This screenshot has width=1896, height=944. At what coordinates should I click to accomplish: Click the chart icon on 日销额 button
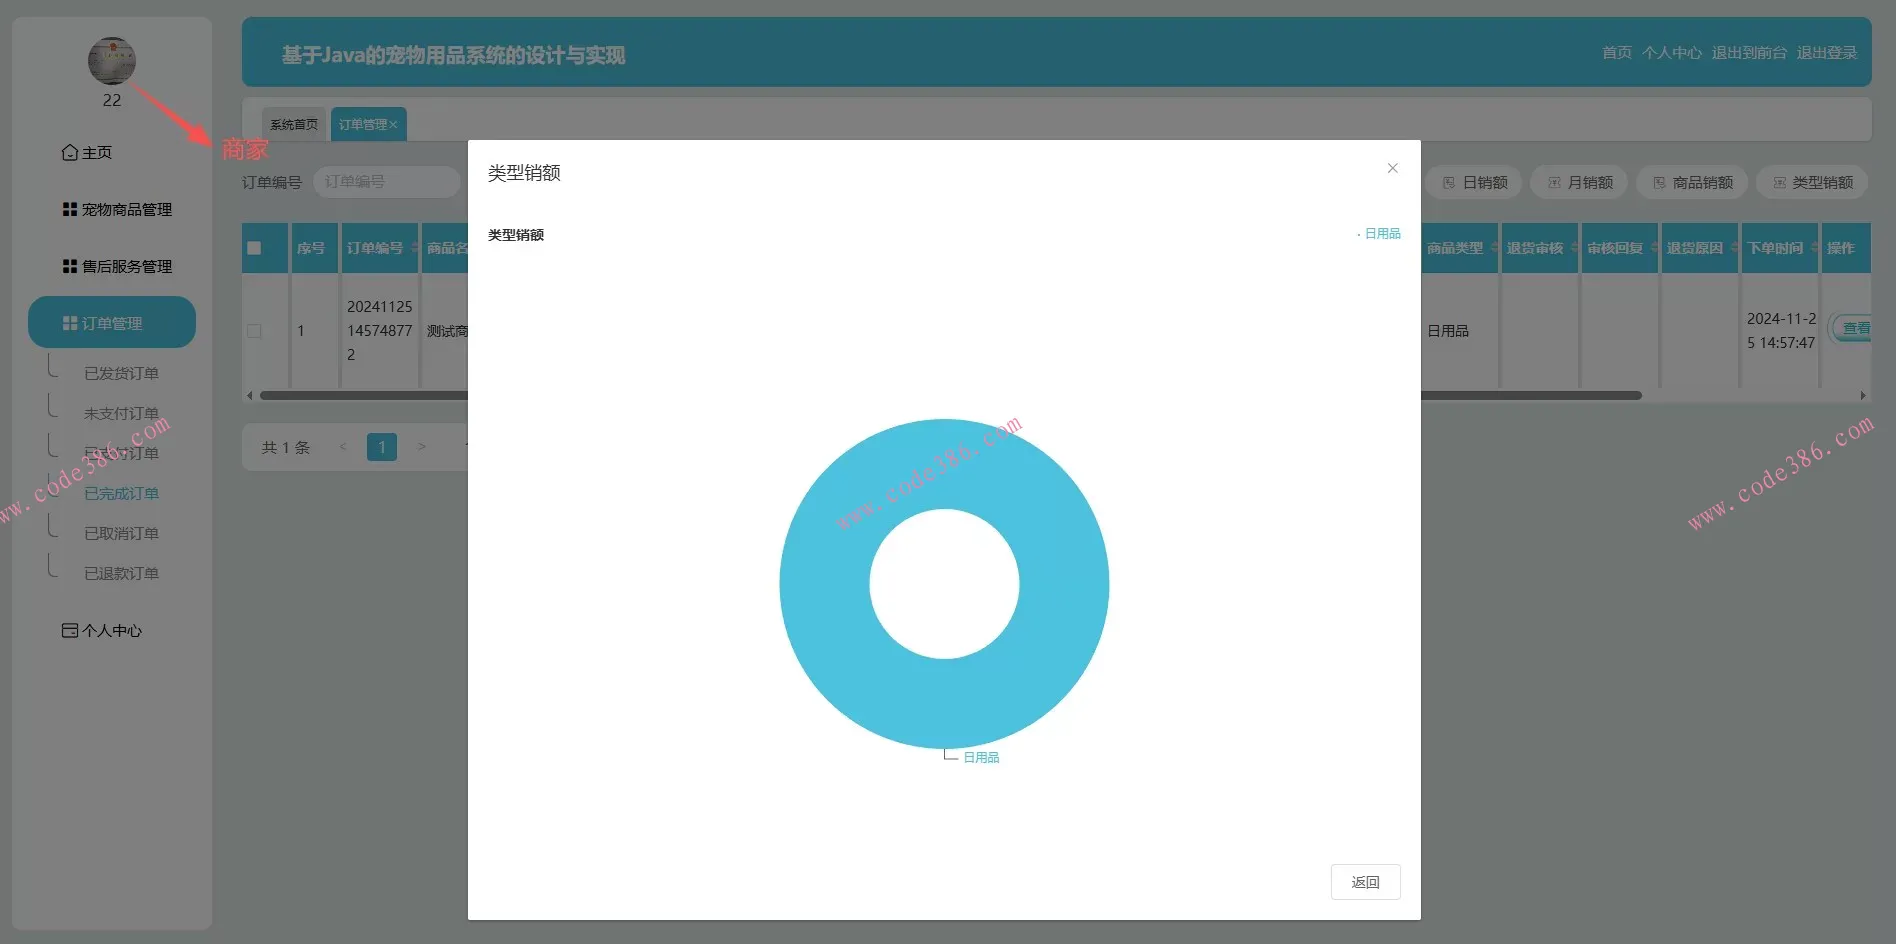1448,183
